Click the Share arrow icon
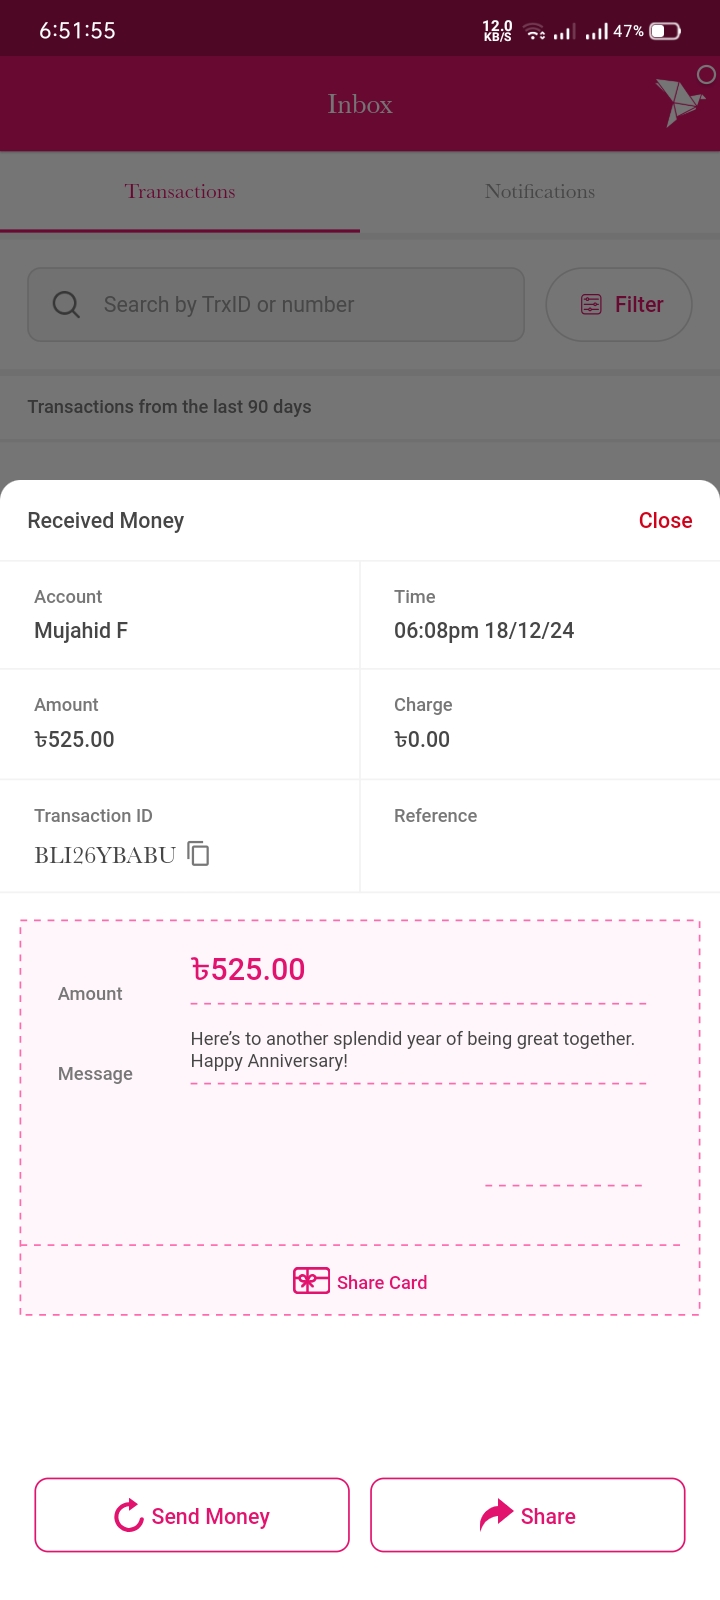 [x=496, y=1515]
